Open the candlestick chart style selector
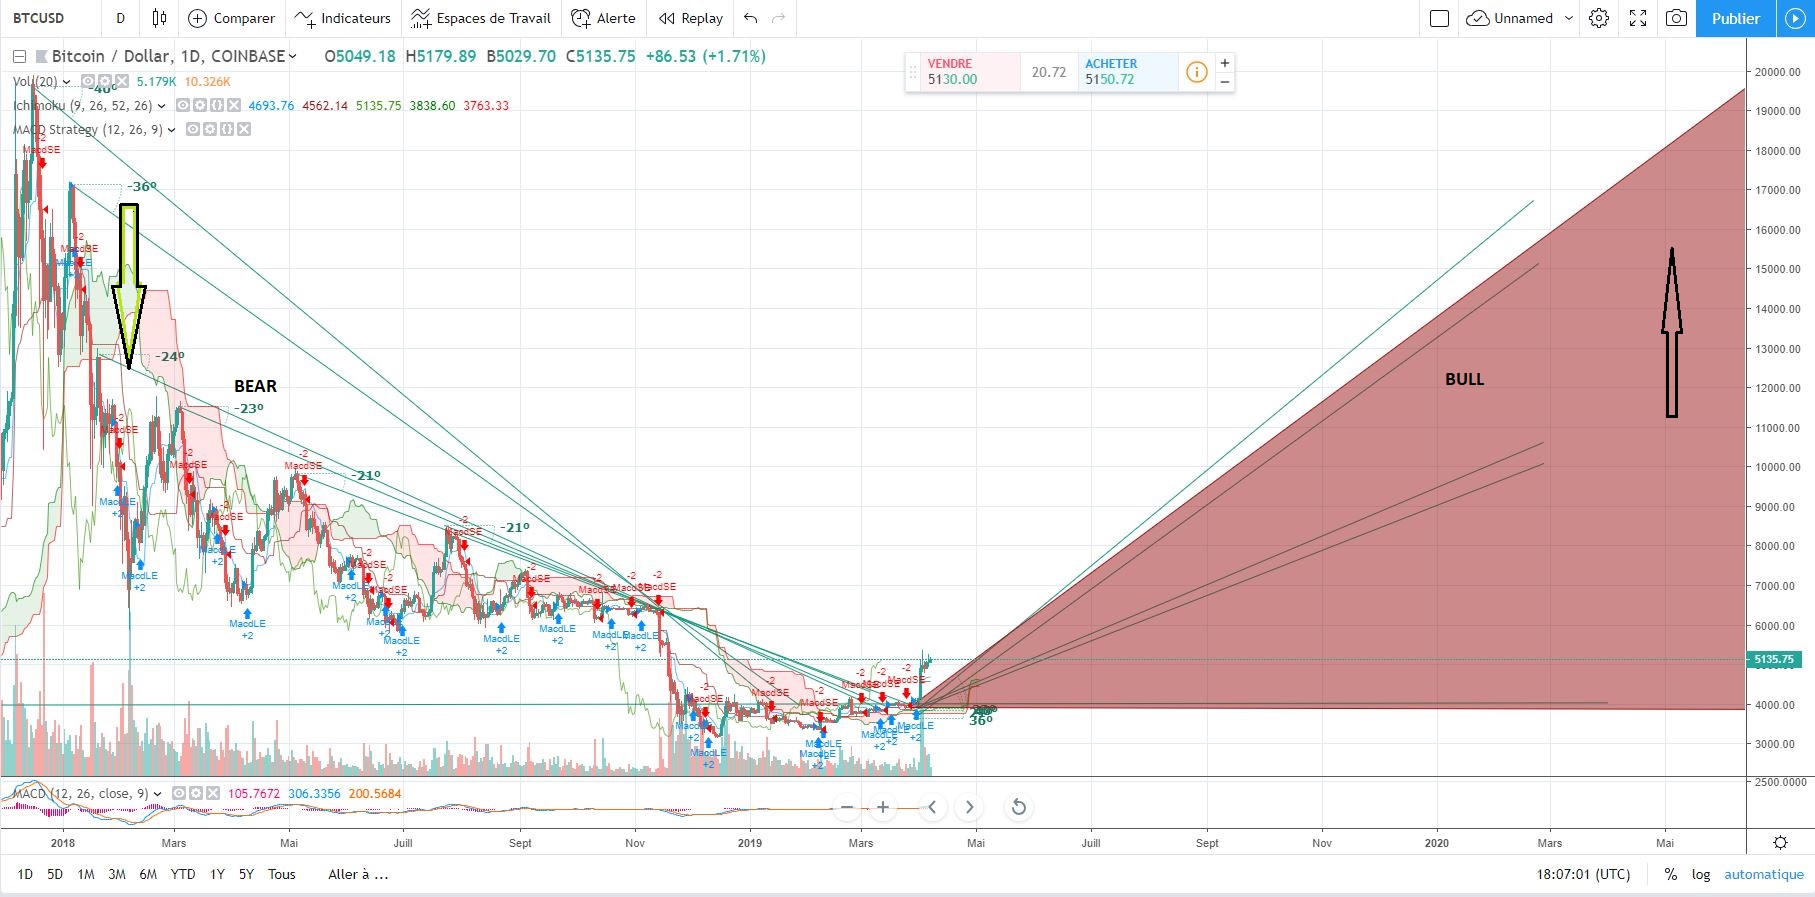 coord(159,18)
